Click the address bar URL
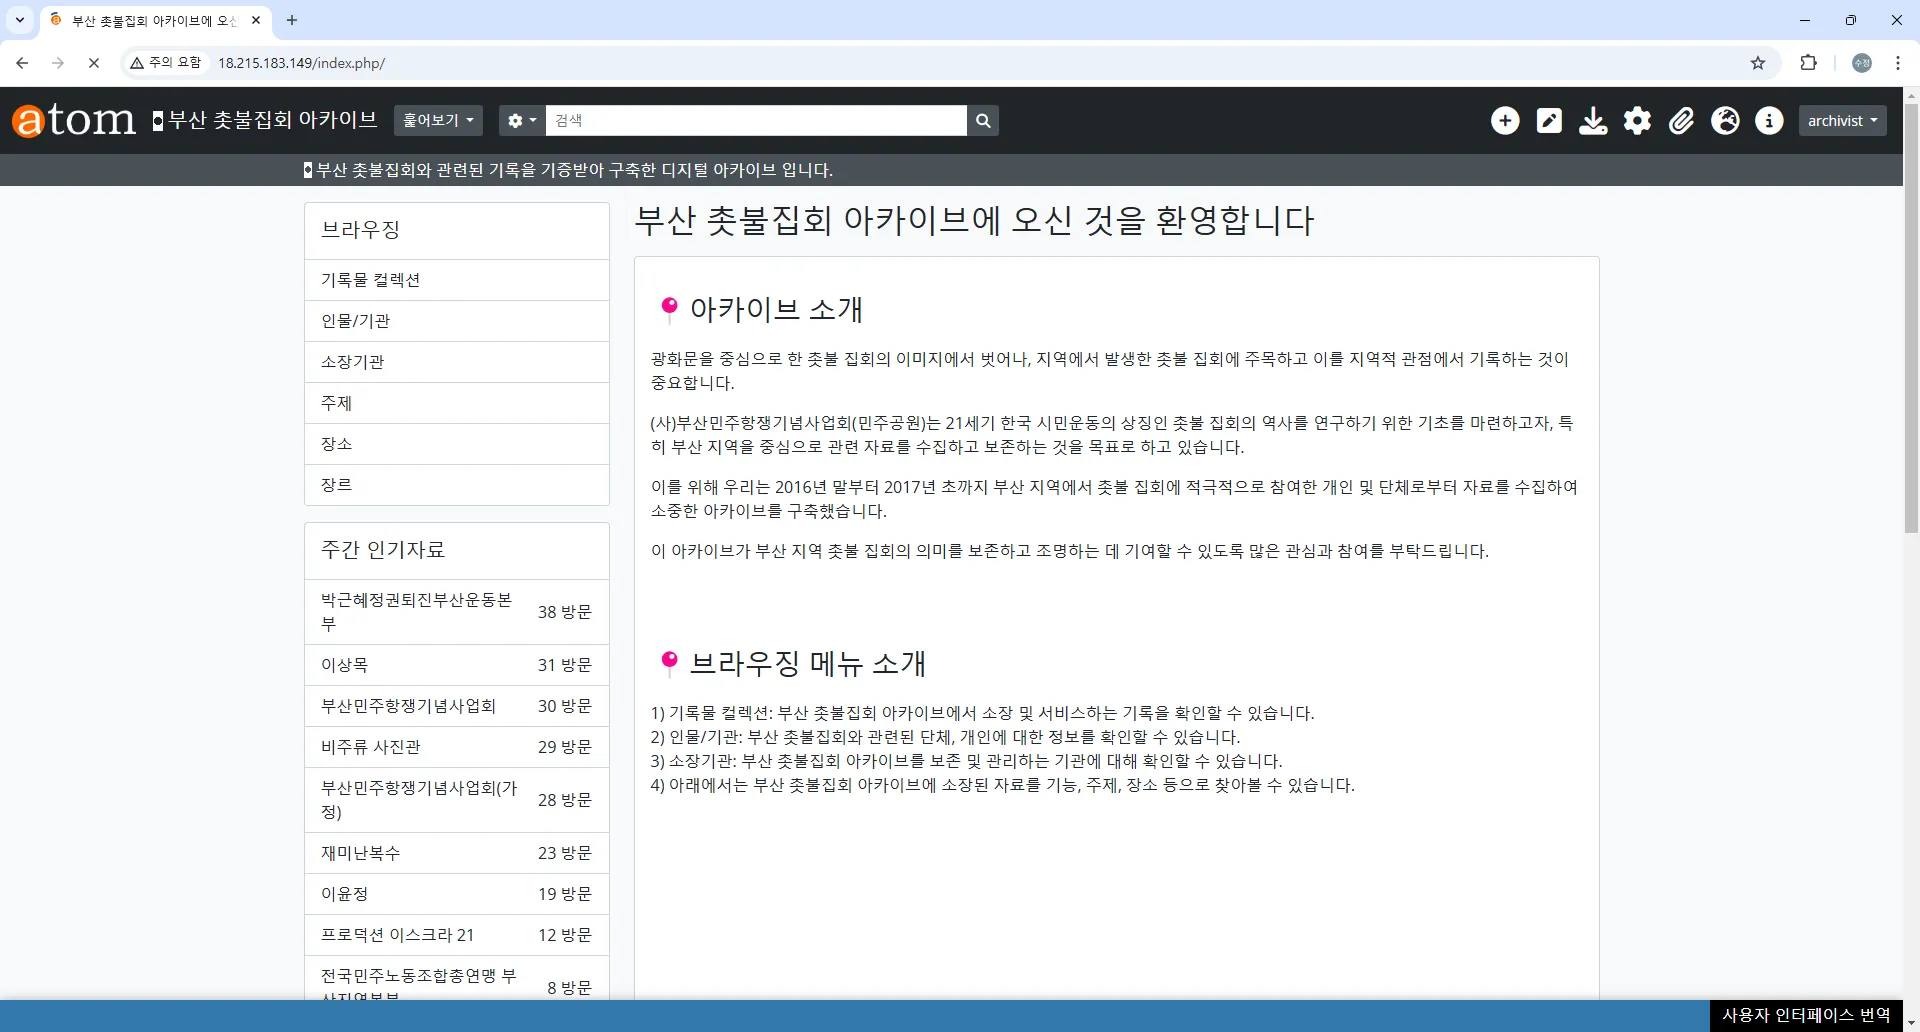The width and height of the screenshot is (1920, 1032). click(x=302, y=63)
